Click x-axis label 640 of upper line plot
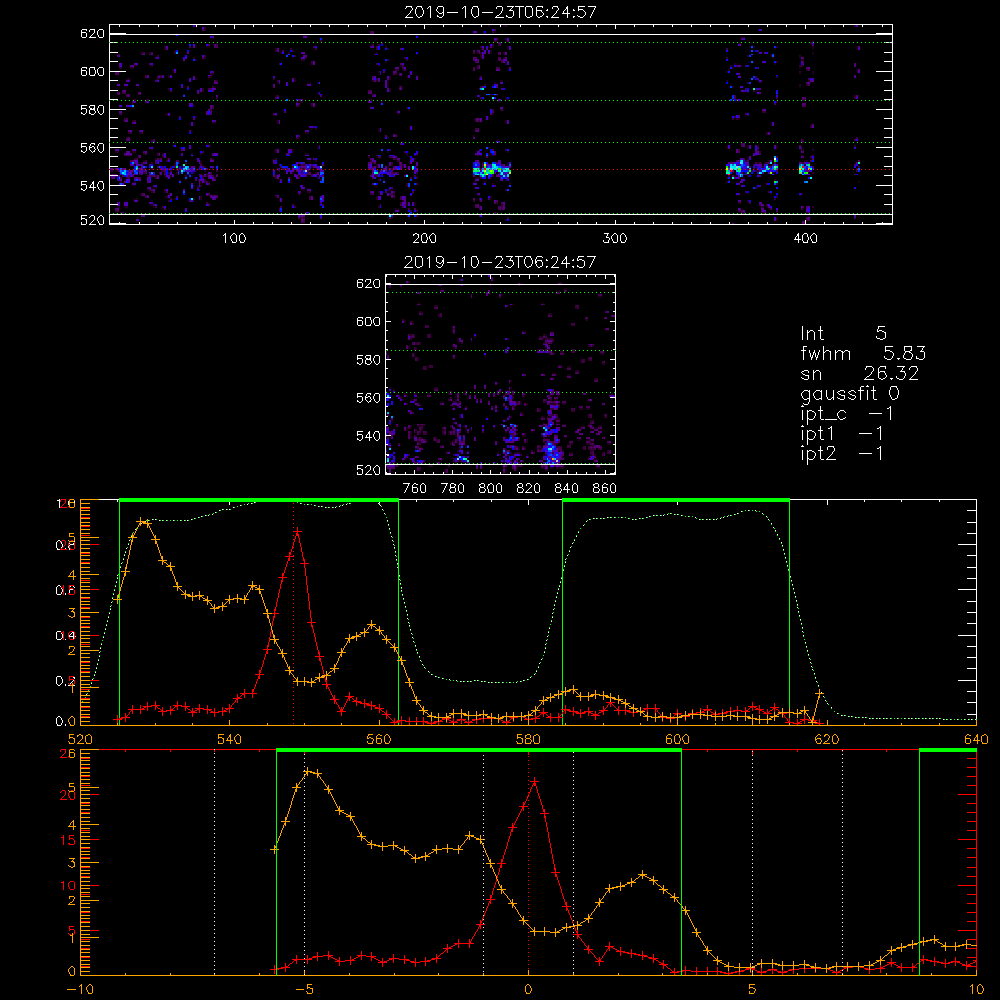1000x1000 pixels. (976, 740)
